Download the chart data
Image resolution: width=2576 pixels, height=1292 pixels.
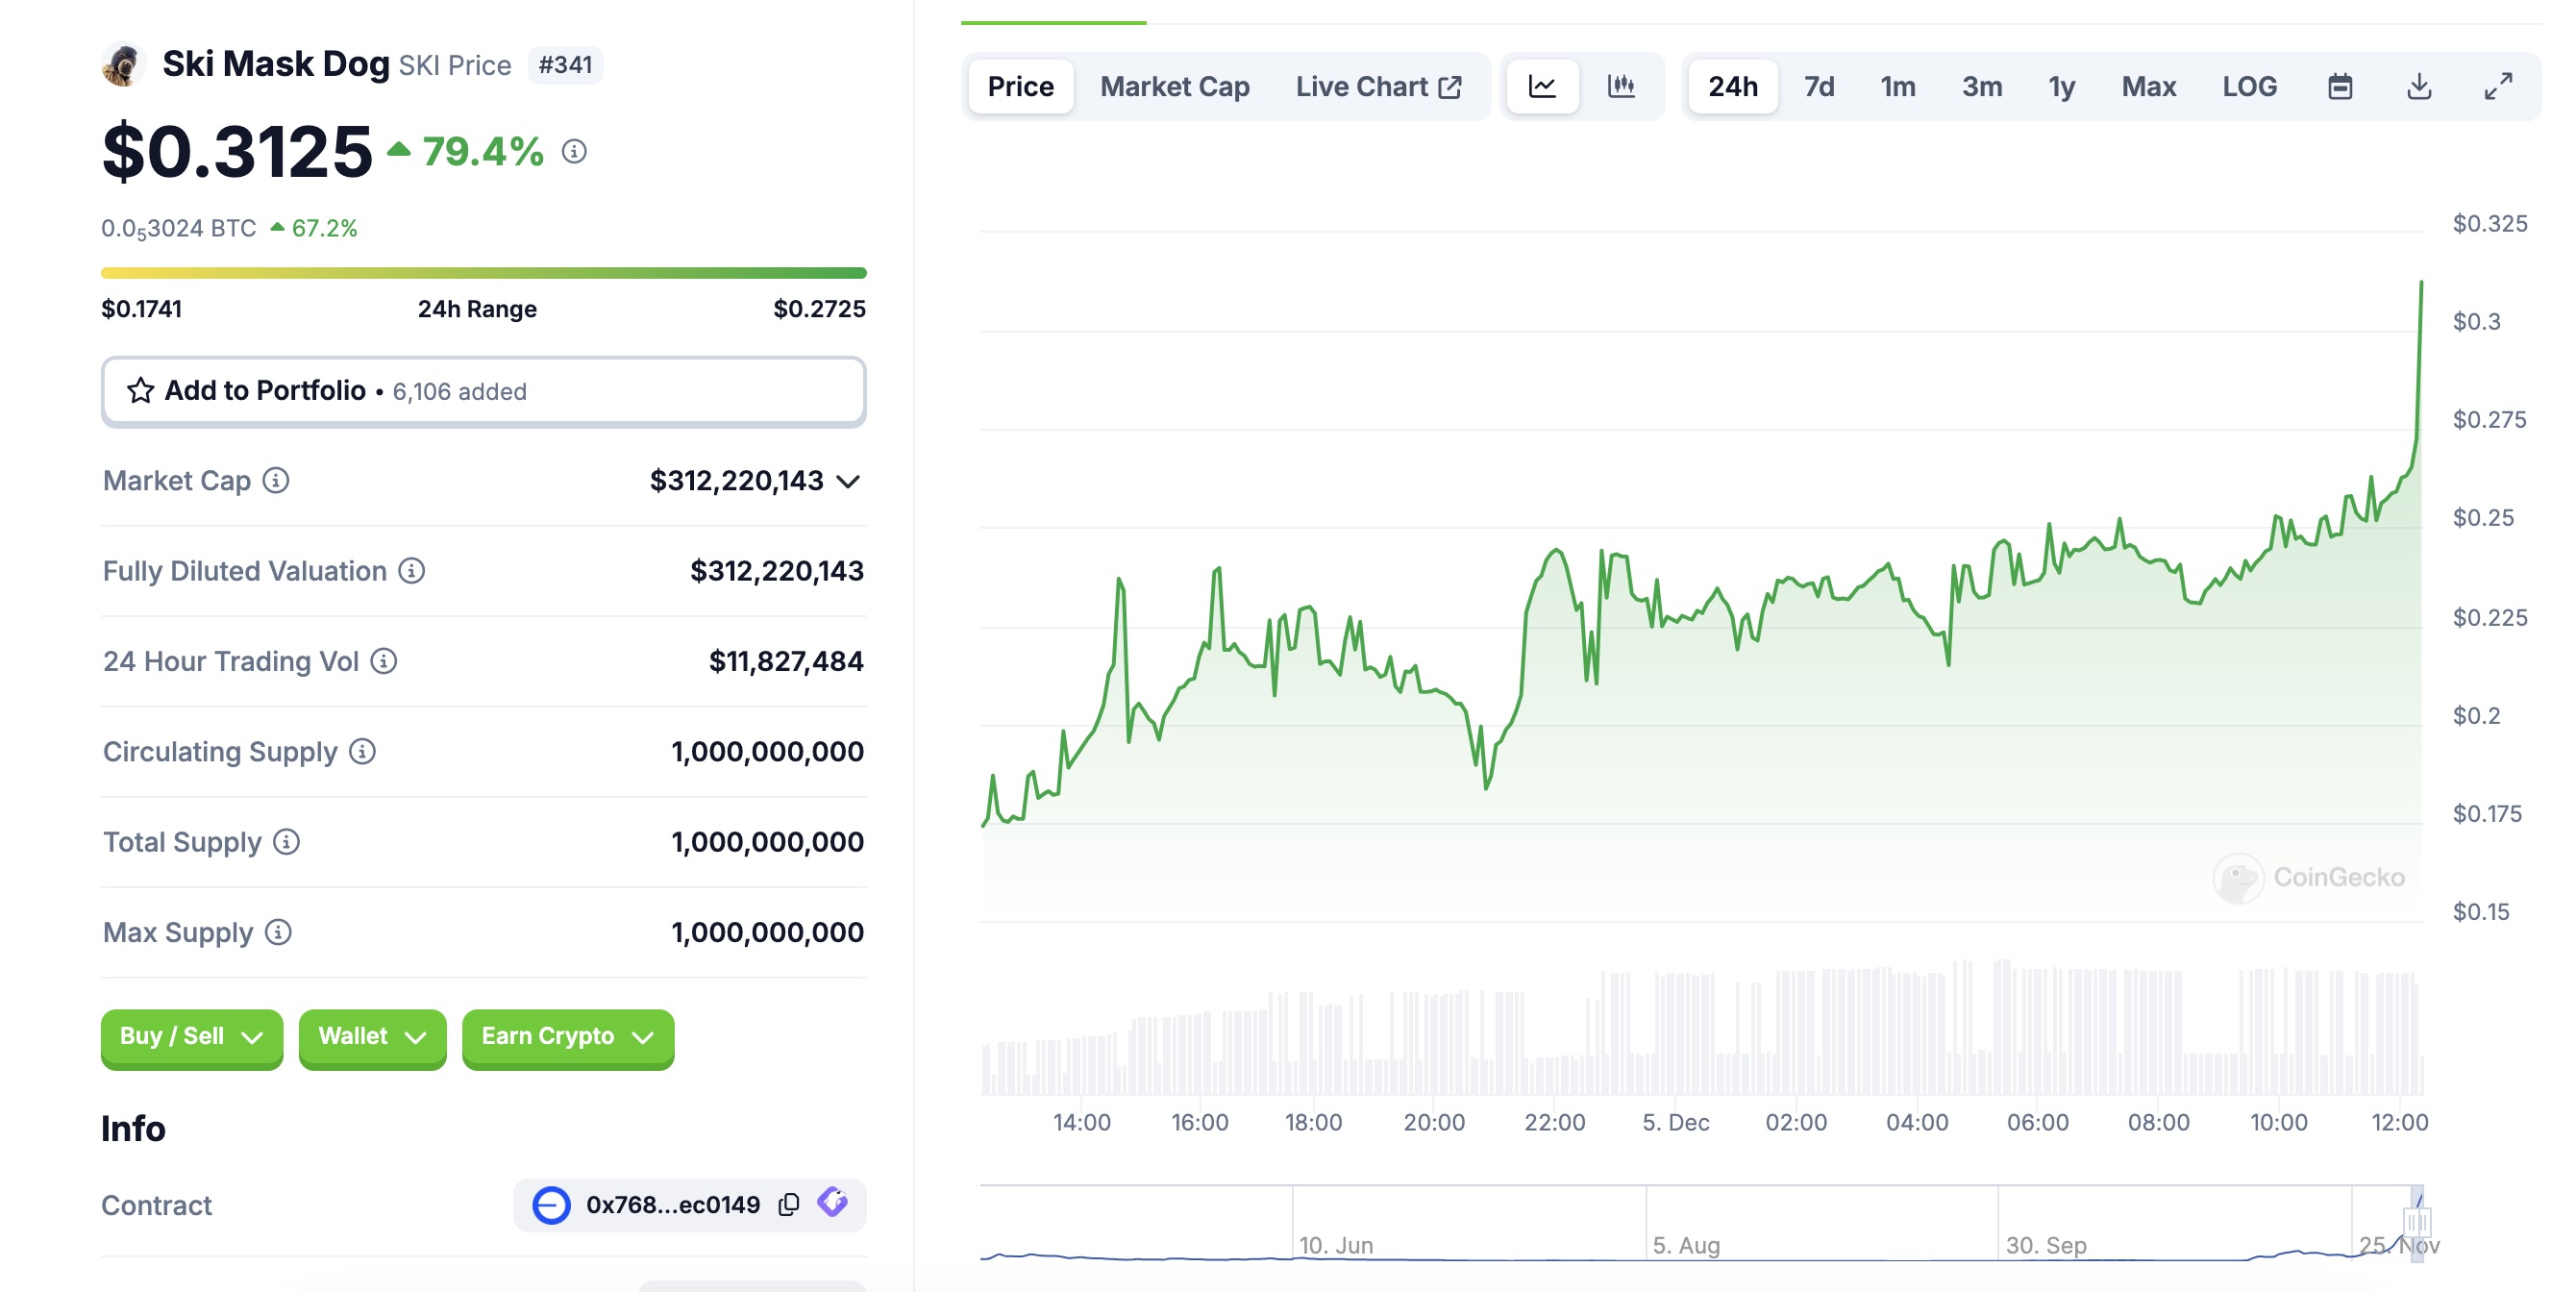(2418, 87)
